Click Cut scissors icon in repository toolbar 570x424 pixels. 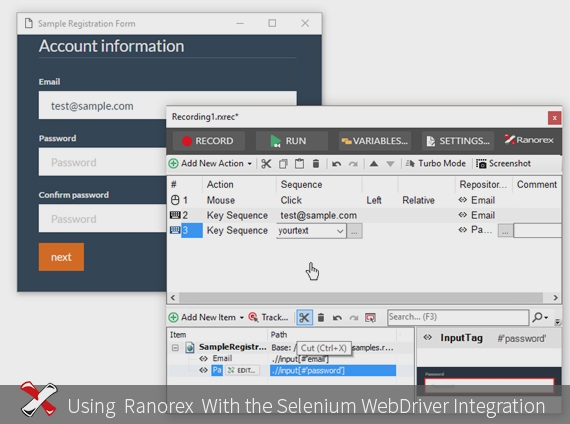(304, 318)
